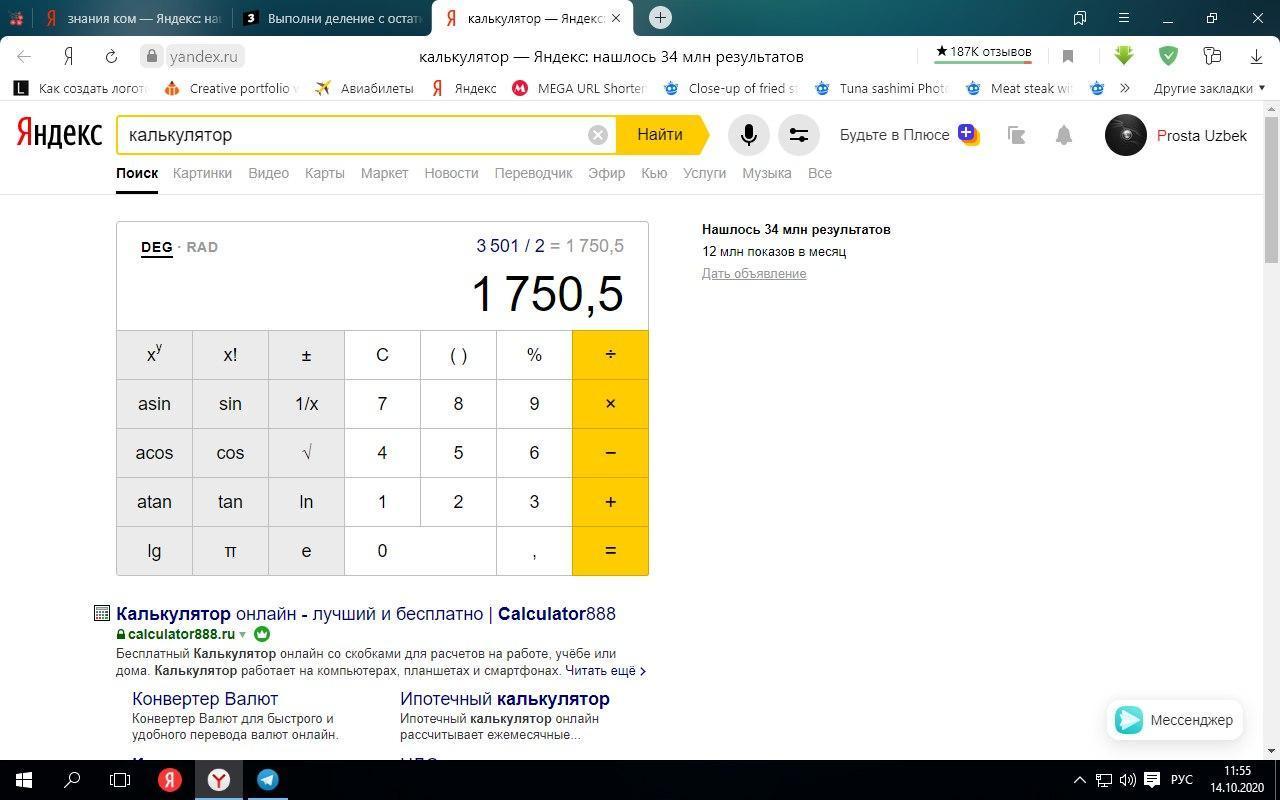Click the microphone voice search icon
Image resolution: width=1280 pixels, height=800 pixels.
tap(748, 135)
